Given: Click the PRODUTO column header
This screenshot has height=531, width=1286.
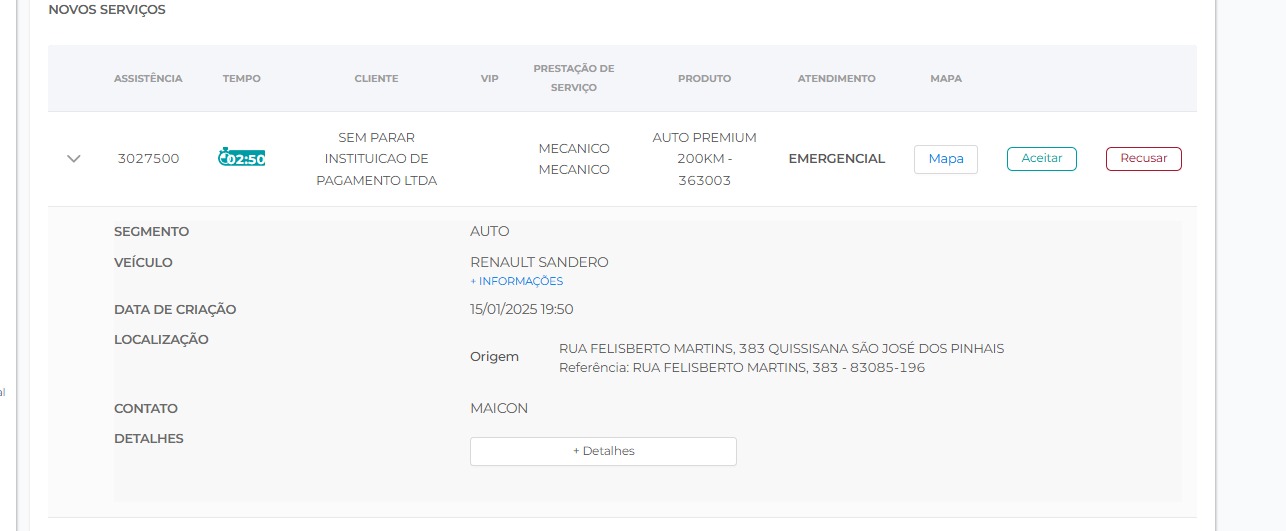Looking at the screenshot, I should [704, 78].
